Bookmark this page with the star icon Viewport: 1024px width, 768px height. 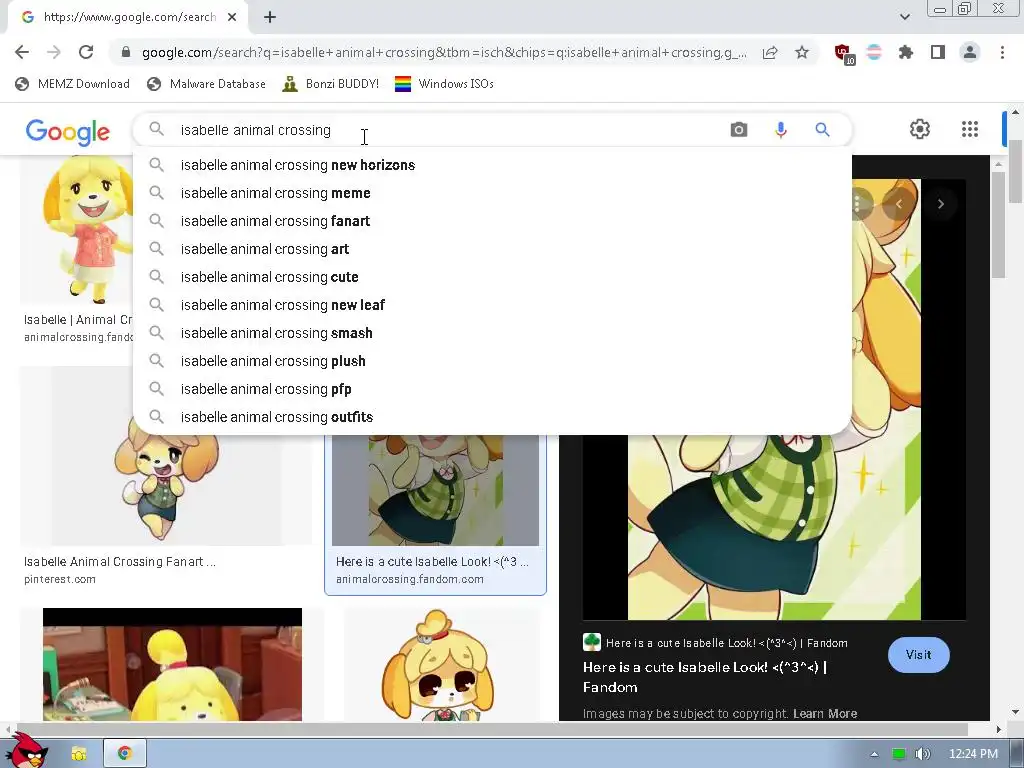pyautogui.click(x=802, y=52)
